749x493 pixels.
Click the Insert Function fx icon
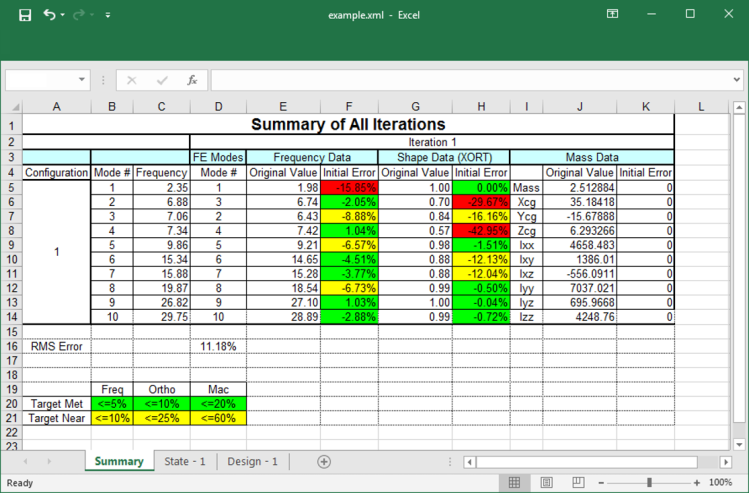click(x=192, y=80)
